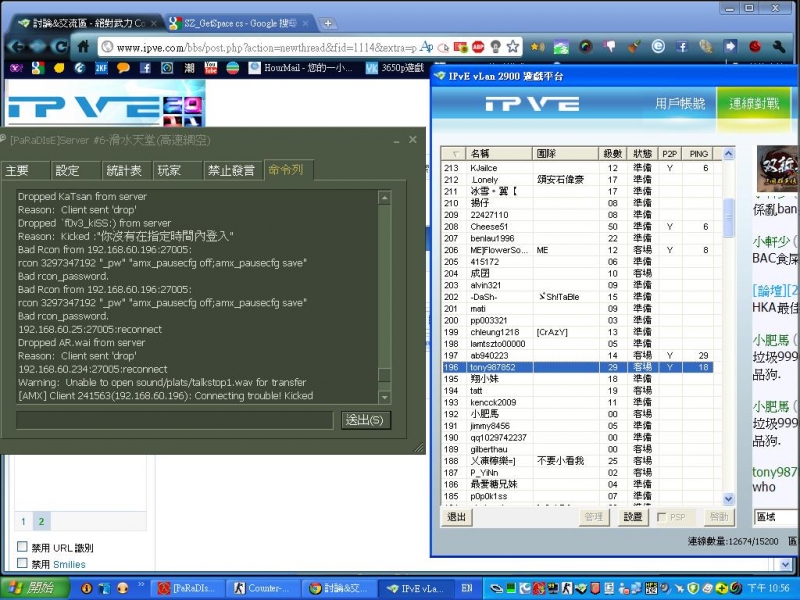
Task: Open the VK 3650p遊戲 bookmark
Action: (x=395, y=68)
